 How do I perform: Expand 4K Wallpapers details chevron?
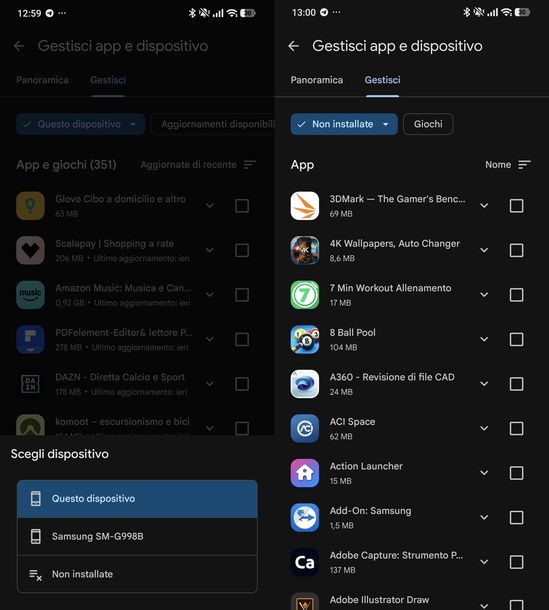[484, 250]
